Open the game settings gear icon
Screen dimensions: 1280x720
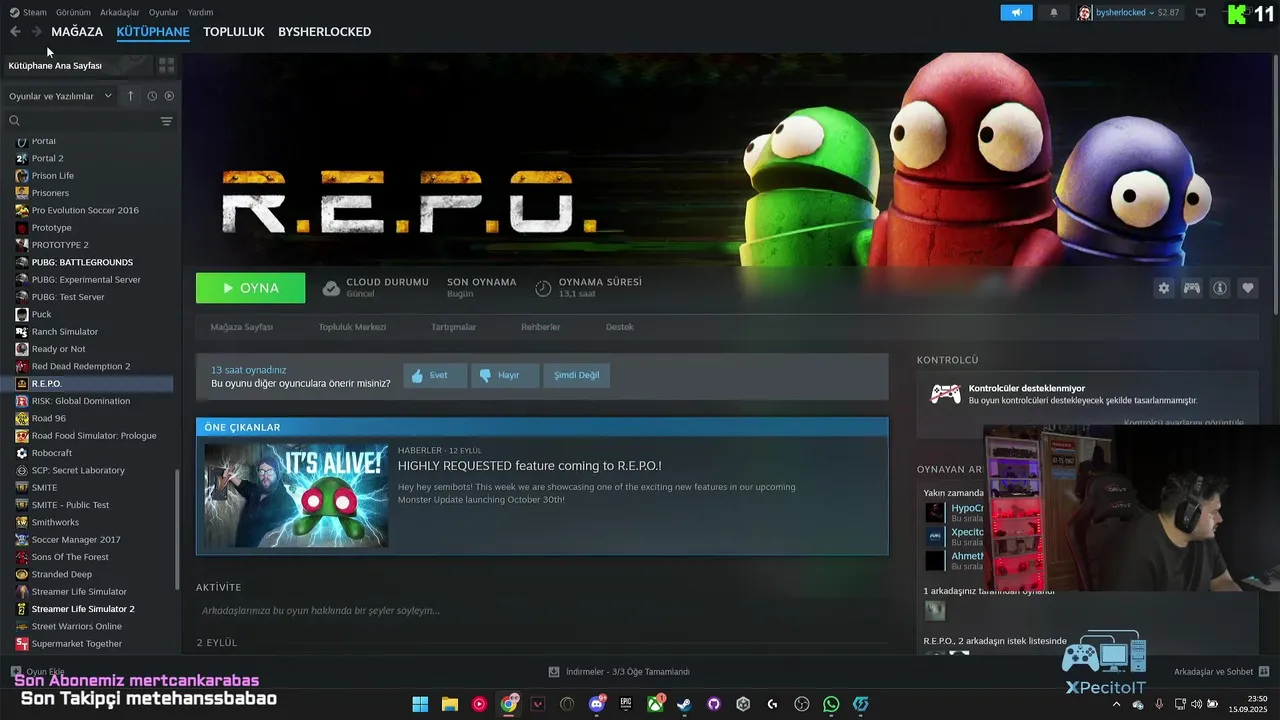(x=1164, y=288)
